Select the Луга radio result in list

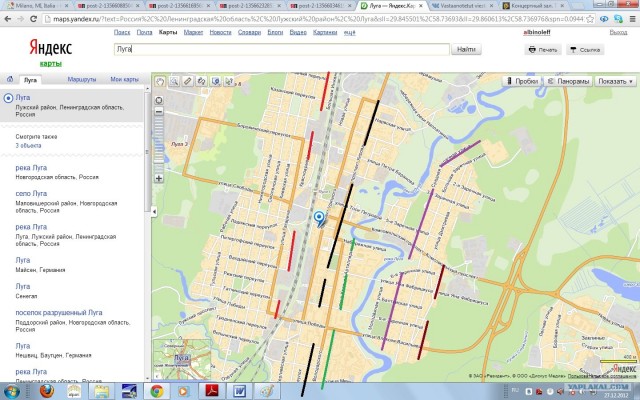coord(9,98)
